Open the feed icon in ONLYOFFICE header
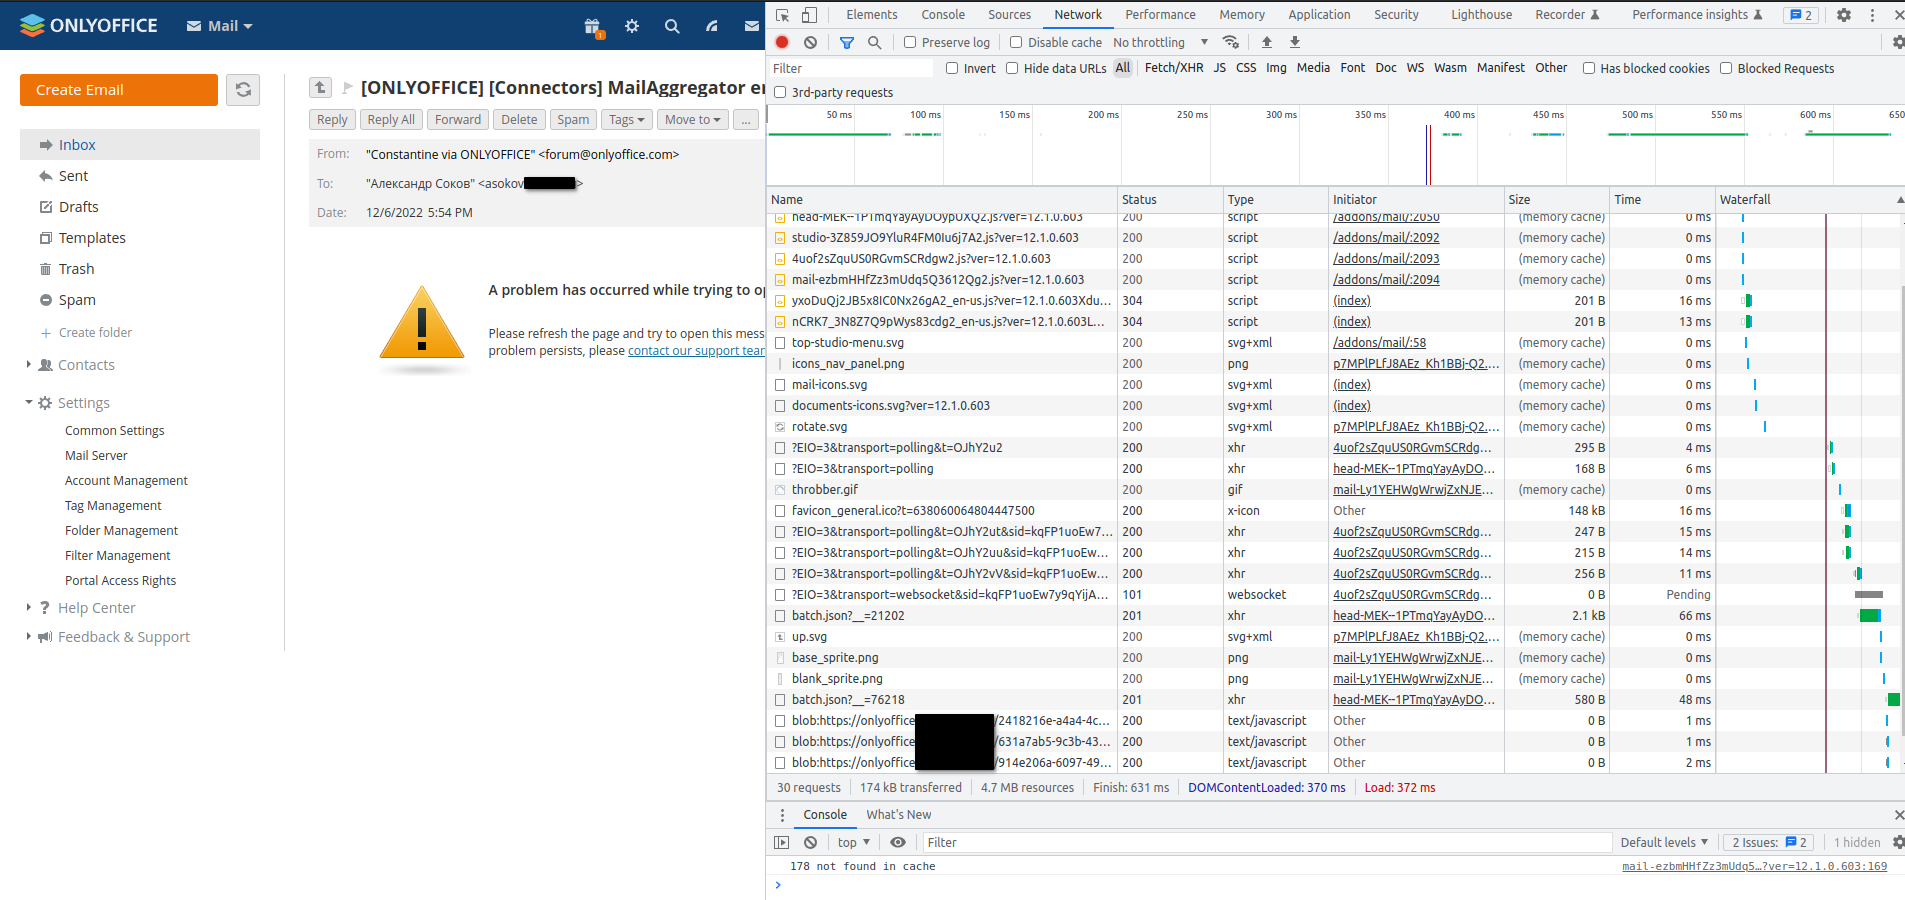This screenshot has height=900, width=1905. (x=712, y=26)
